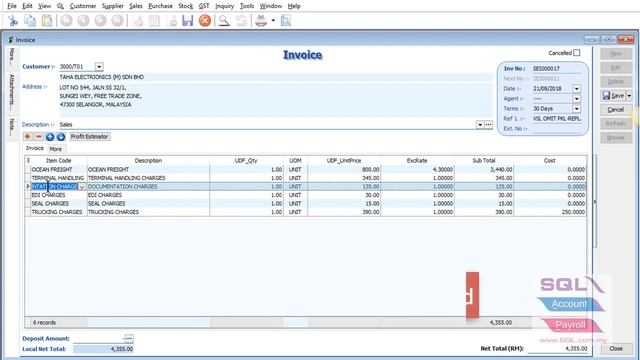The width and height of the screenshot is (640, 360).
Task: Click the Paste clipboard toolbar icon
Action: coord(47,20)
